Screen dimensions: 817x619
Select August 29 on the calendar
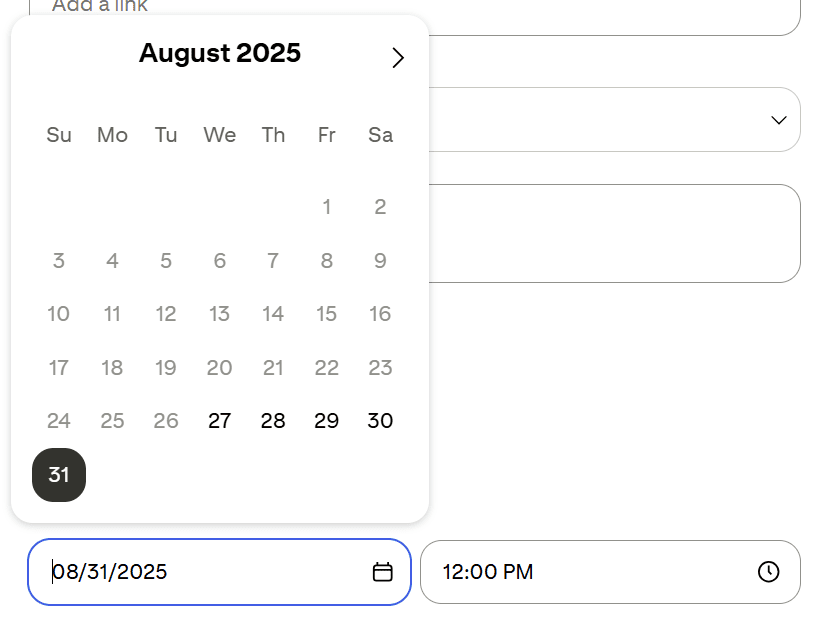[326, 421]
